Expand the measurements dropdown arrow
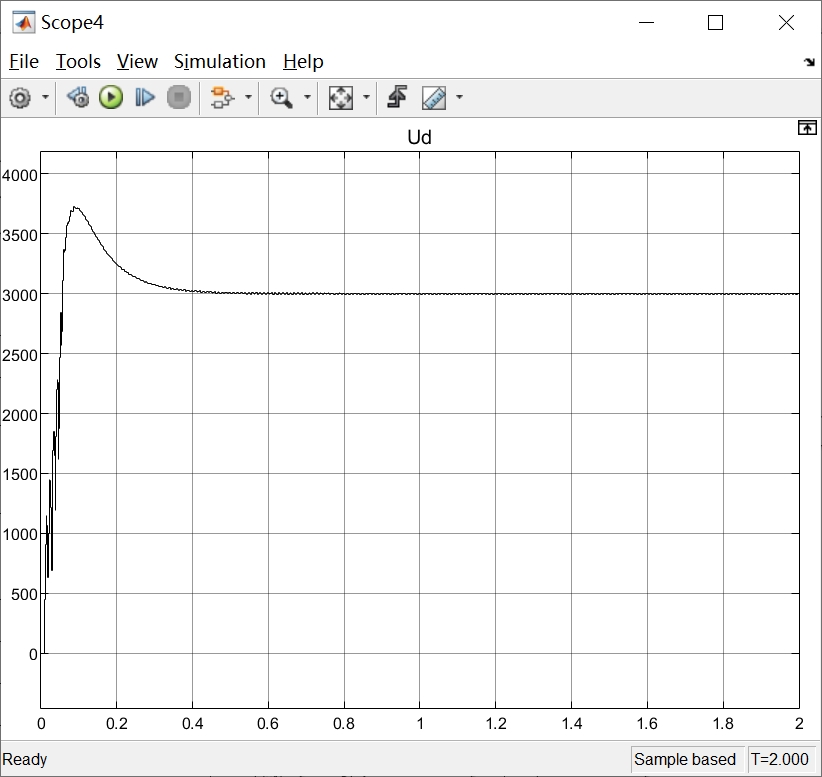The width and height of the screenshot is (822, 777). coord(459,97)
